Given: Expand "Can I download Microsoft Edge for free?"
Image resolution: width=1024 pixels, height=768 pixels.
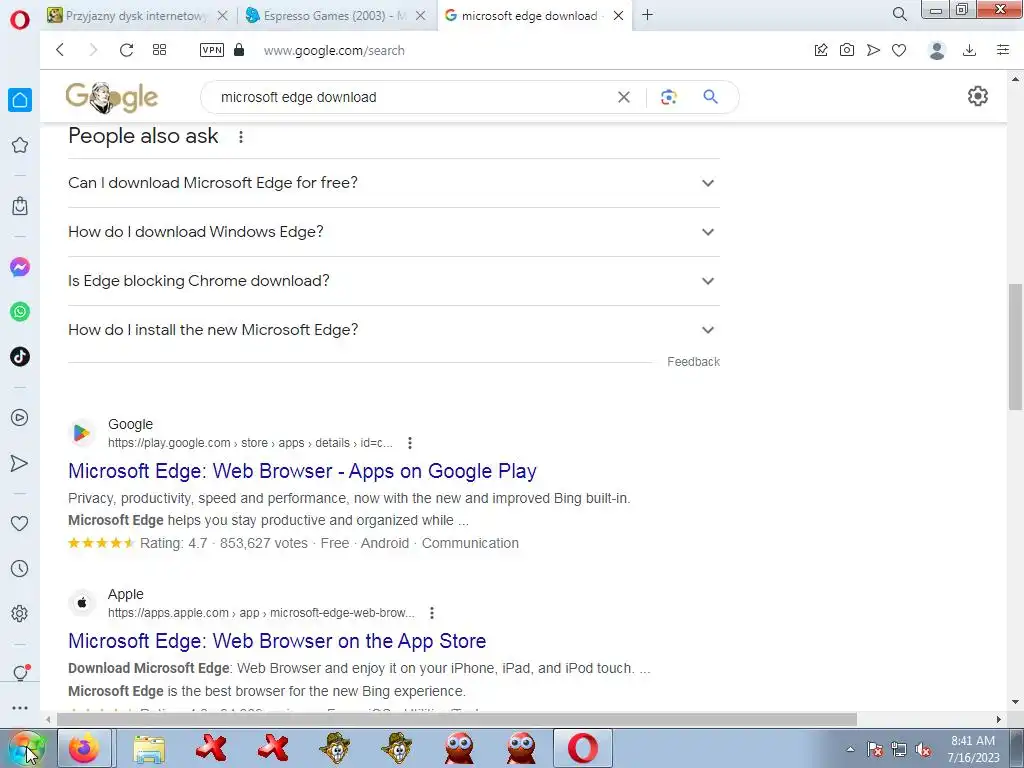Looking at the screenshot, I should coord(394,183).
